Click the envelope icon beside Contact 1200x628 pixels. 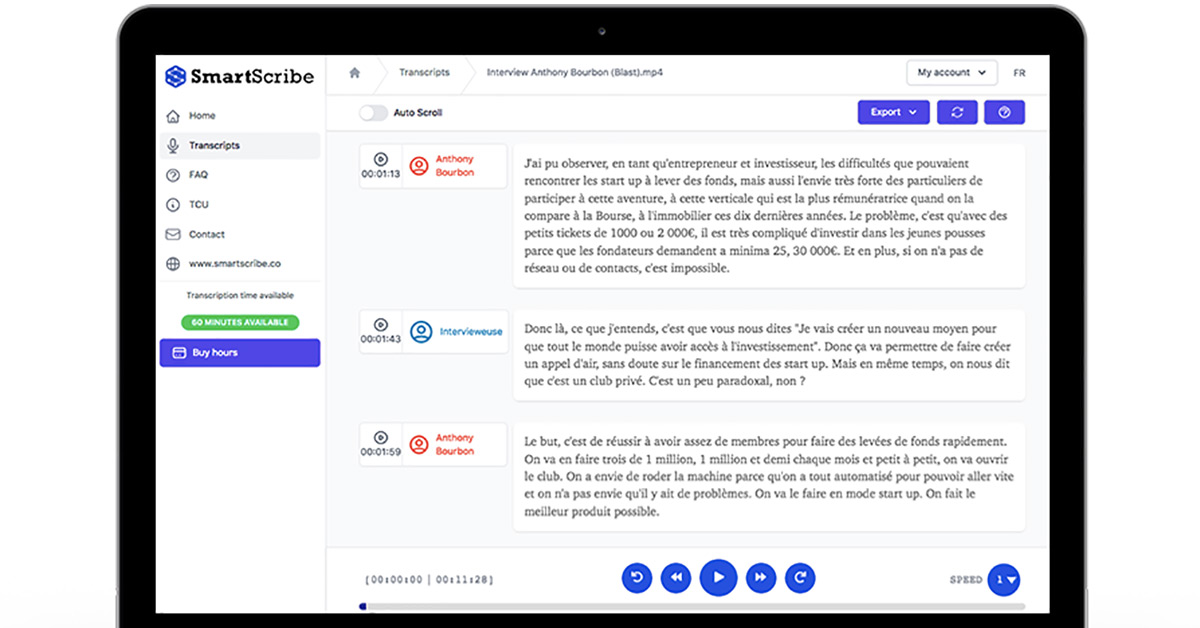[173, 234]
